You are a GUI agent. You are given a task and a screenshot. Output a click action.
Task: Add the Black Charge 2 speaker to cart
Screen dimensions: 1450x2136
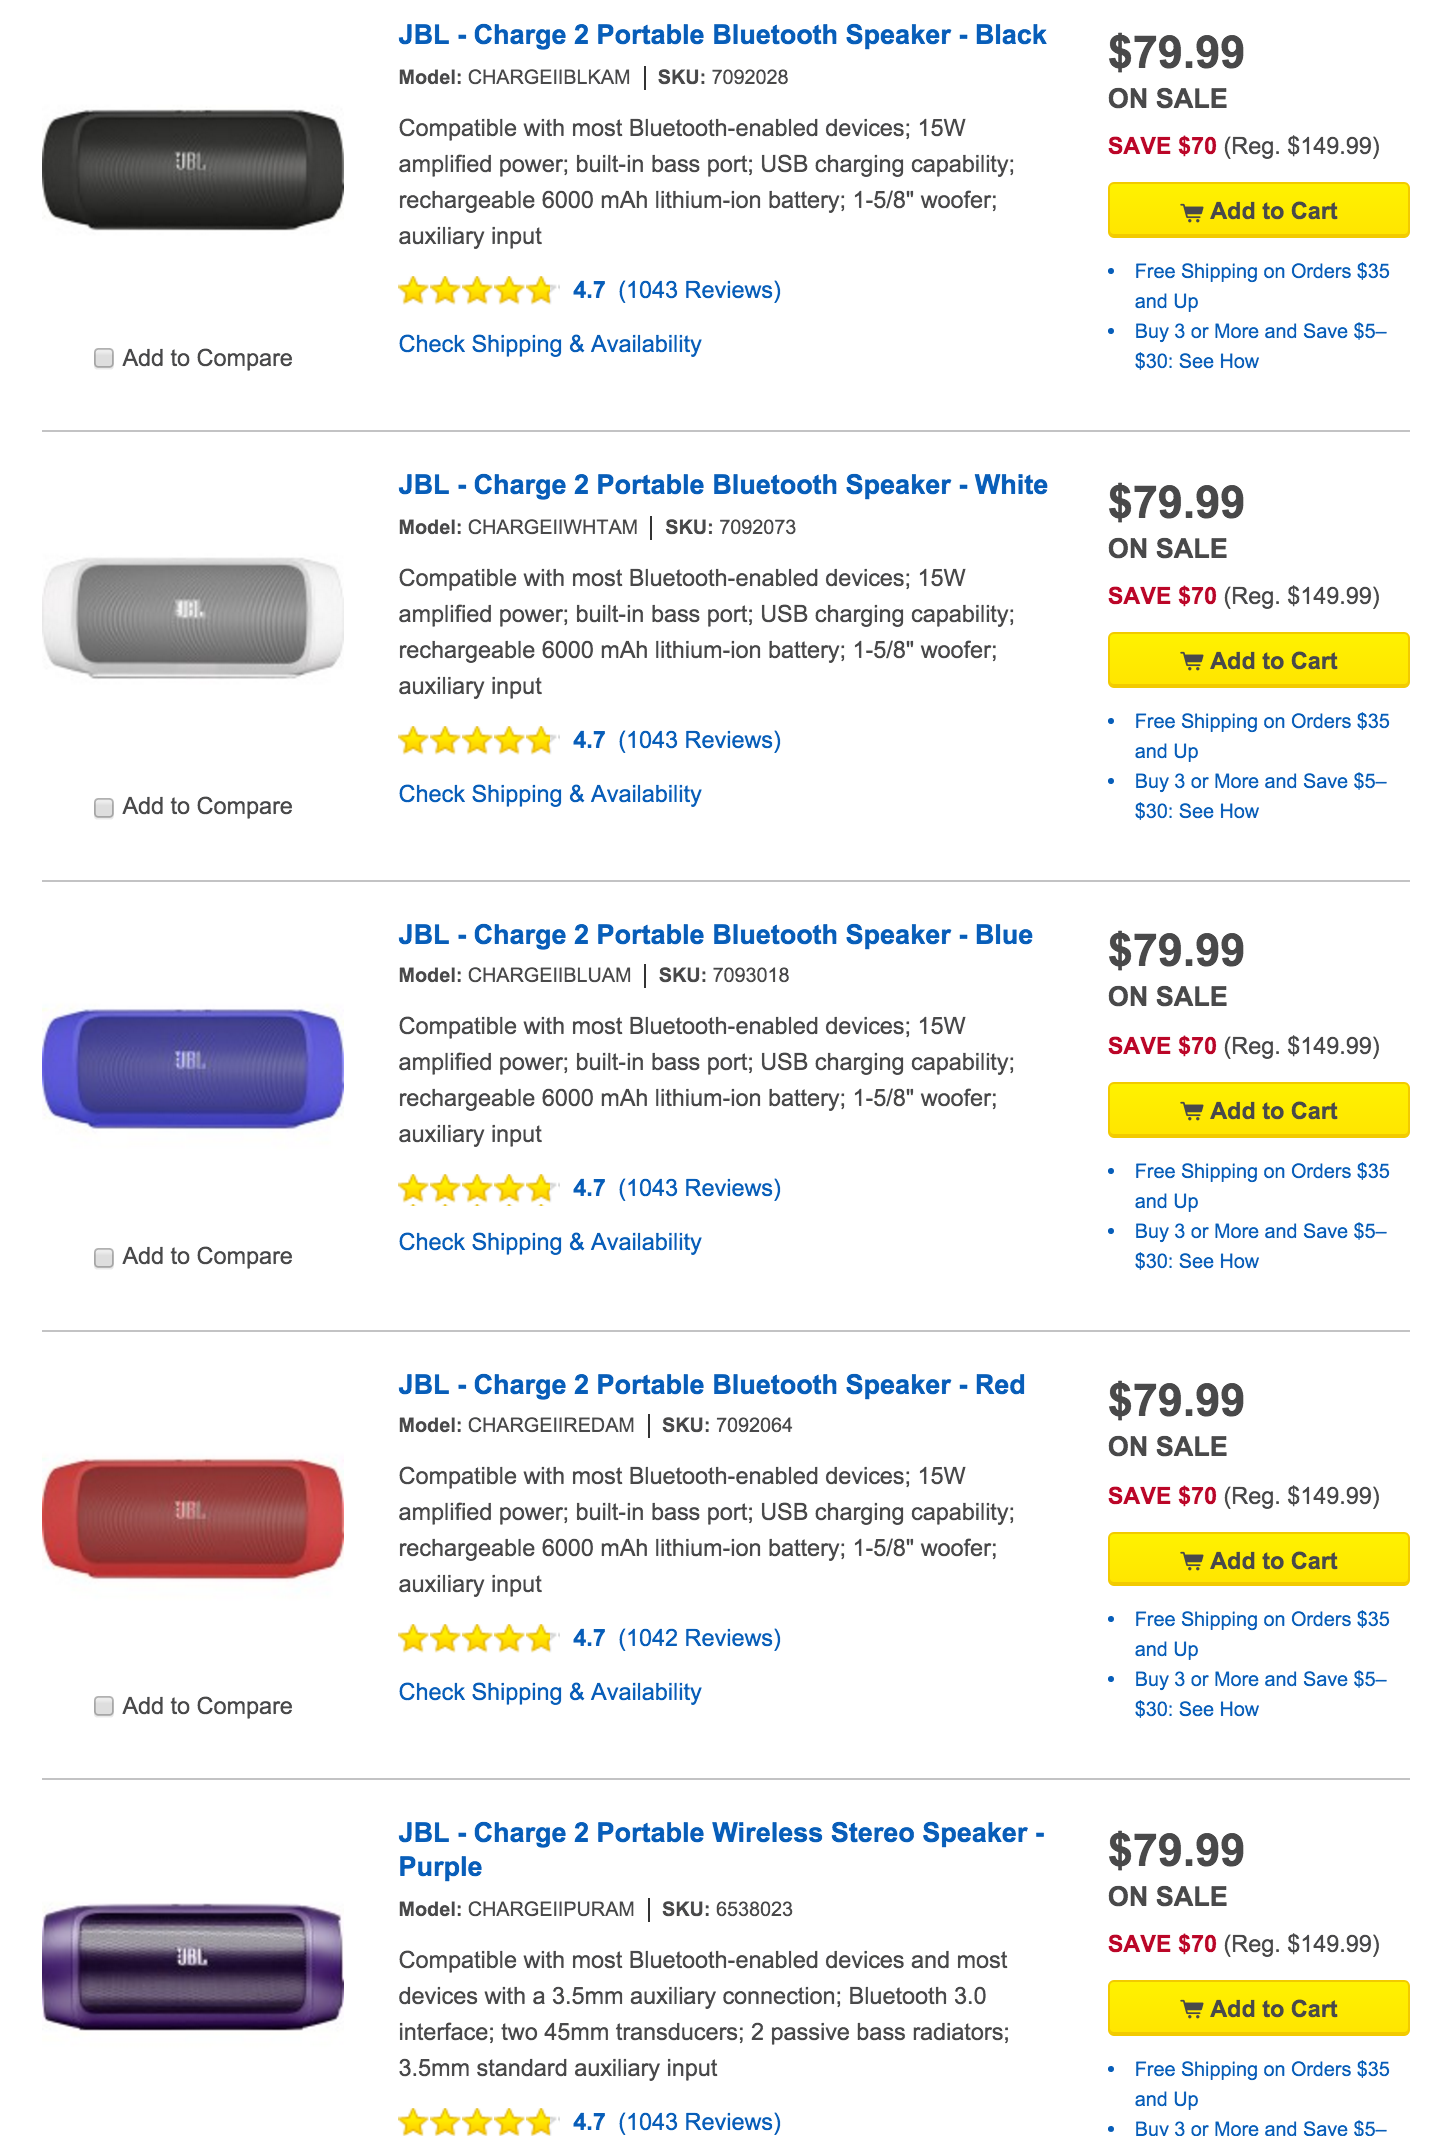(1258, 210)
